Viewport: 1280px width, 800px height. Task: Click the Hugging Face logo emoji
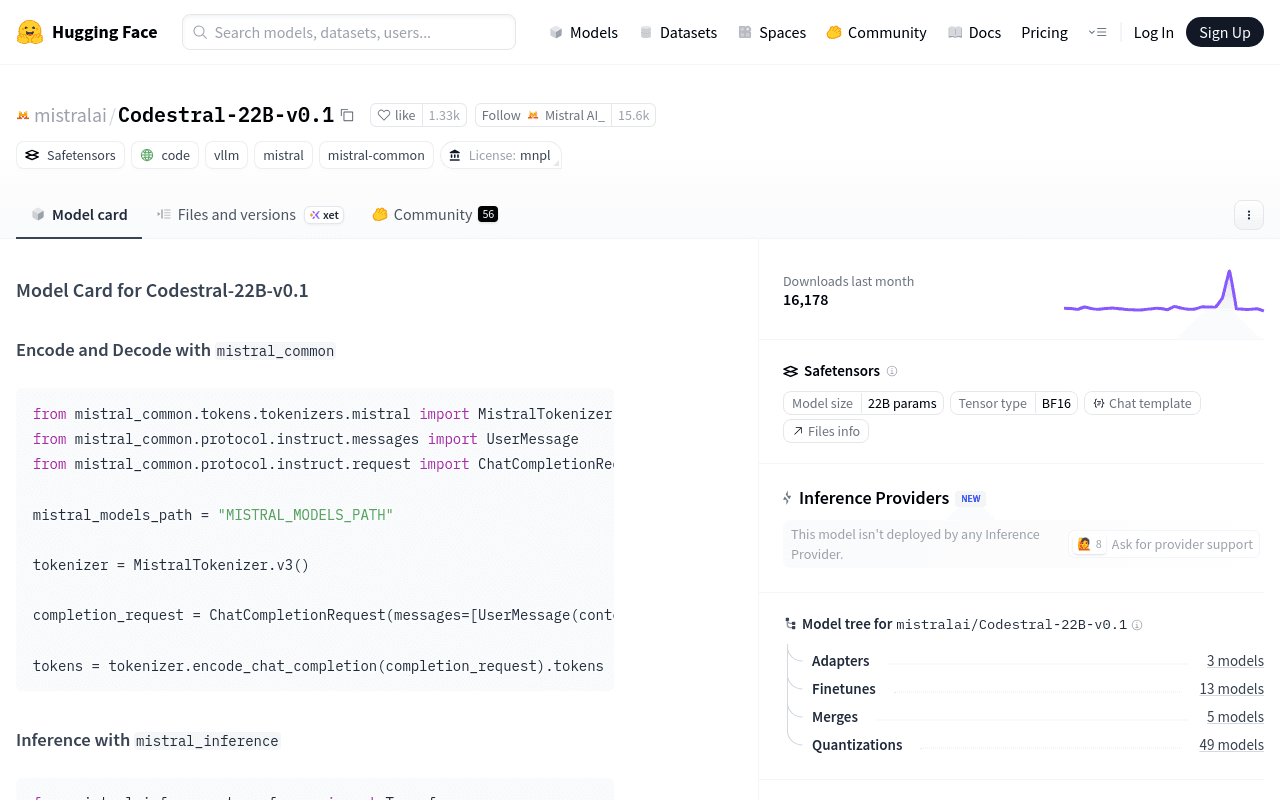point(30,32)
